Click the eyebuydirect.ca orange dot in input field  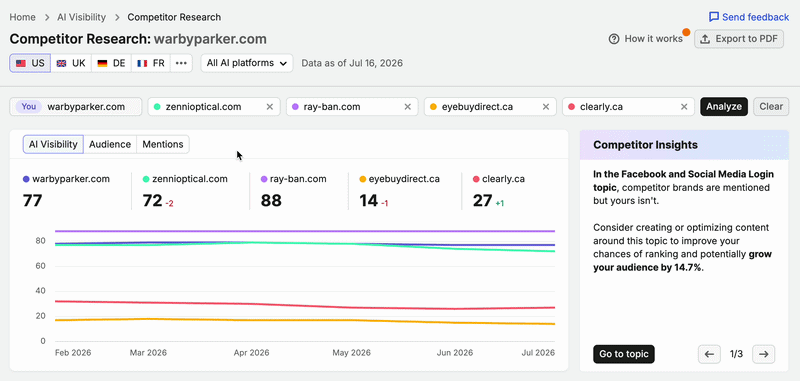click(433, 107)
